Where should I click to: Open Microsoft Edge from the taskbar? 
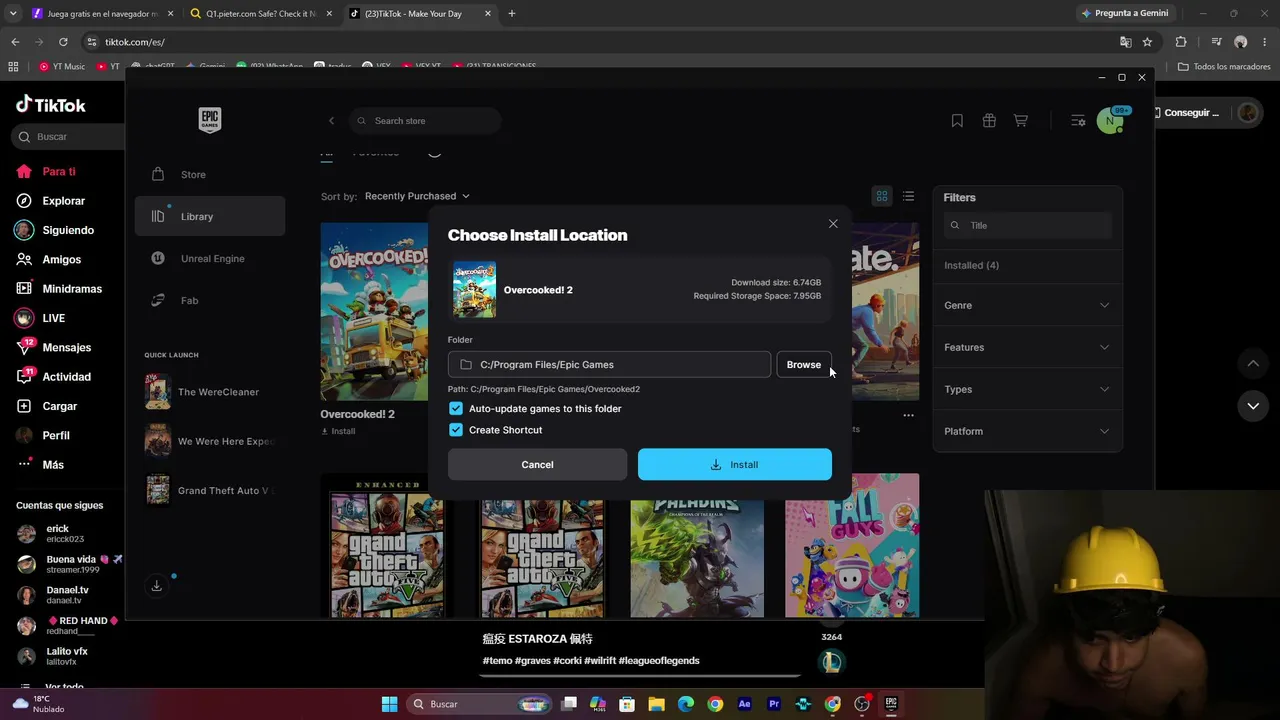pyautogui.click(x=686, y=704)
